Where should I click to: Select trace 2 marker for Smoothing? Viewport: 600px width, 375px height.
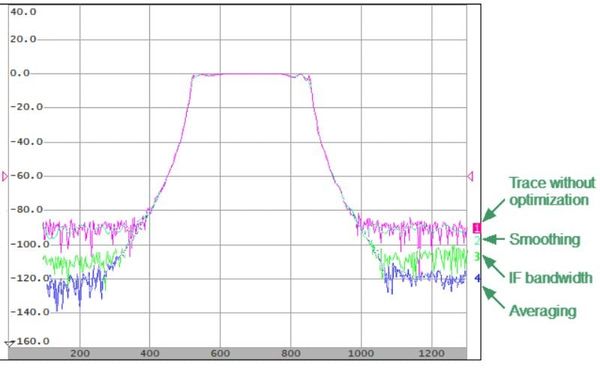[477, 241]
